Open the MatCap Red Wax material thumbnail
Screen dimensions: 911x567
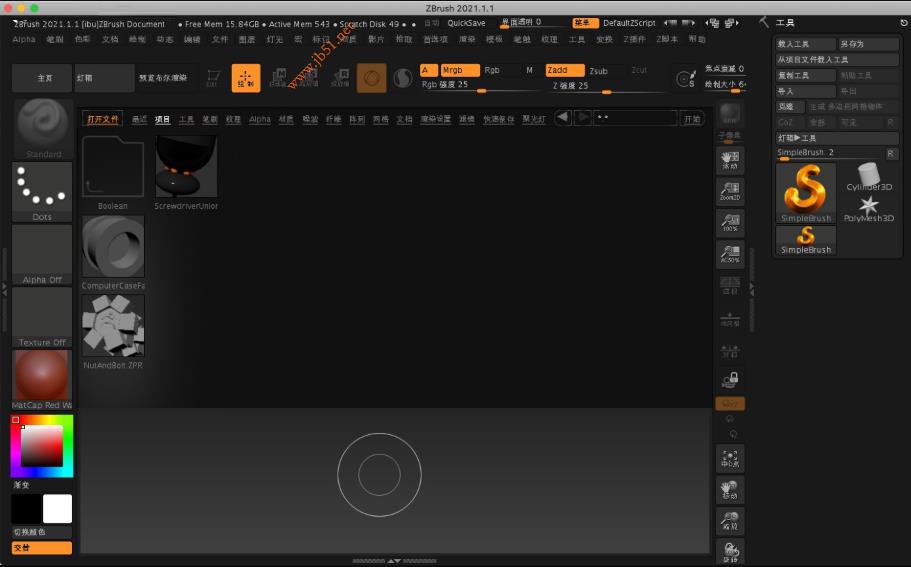pos(42,379)
